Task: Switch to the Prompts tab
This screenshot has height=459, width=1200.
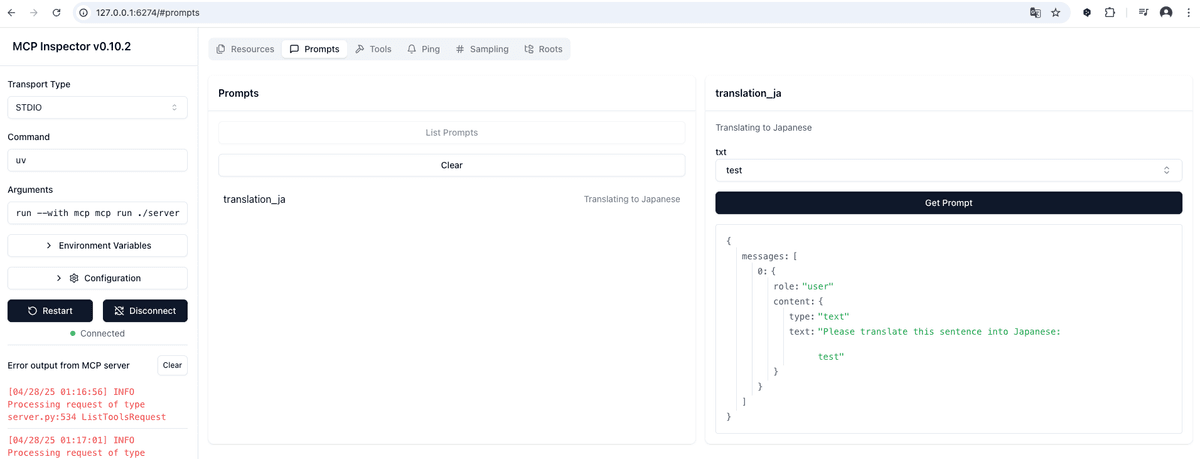Action: point(314,49)
